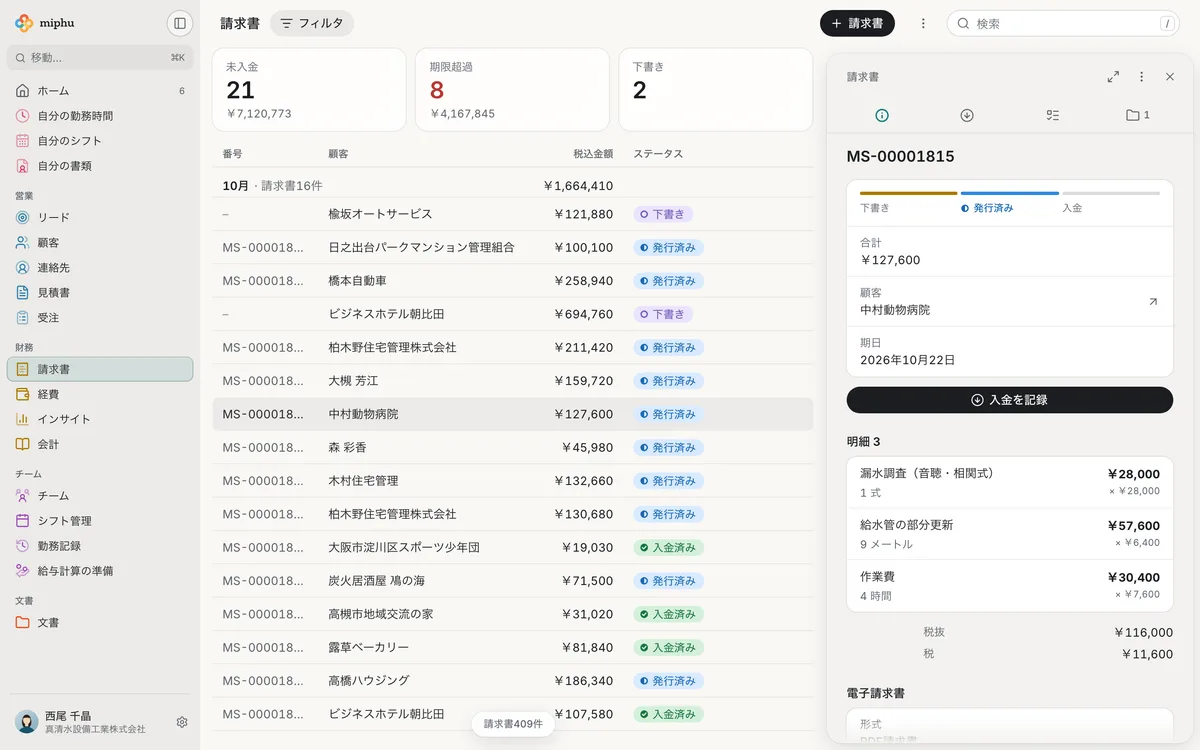Click the calendar icon for 自分のシフト
Viewport: 1200px width, 750px height.
pyautogui.click(x=23, y=141)
